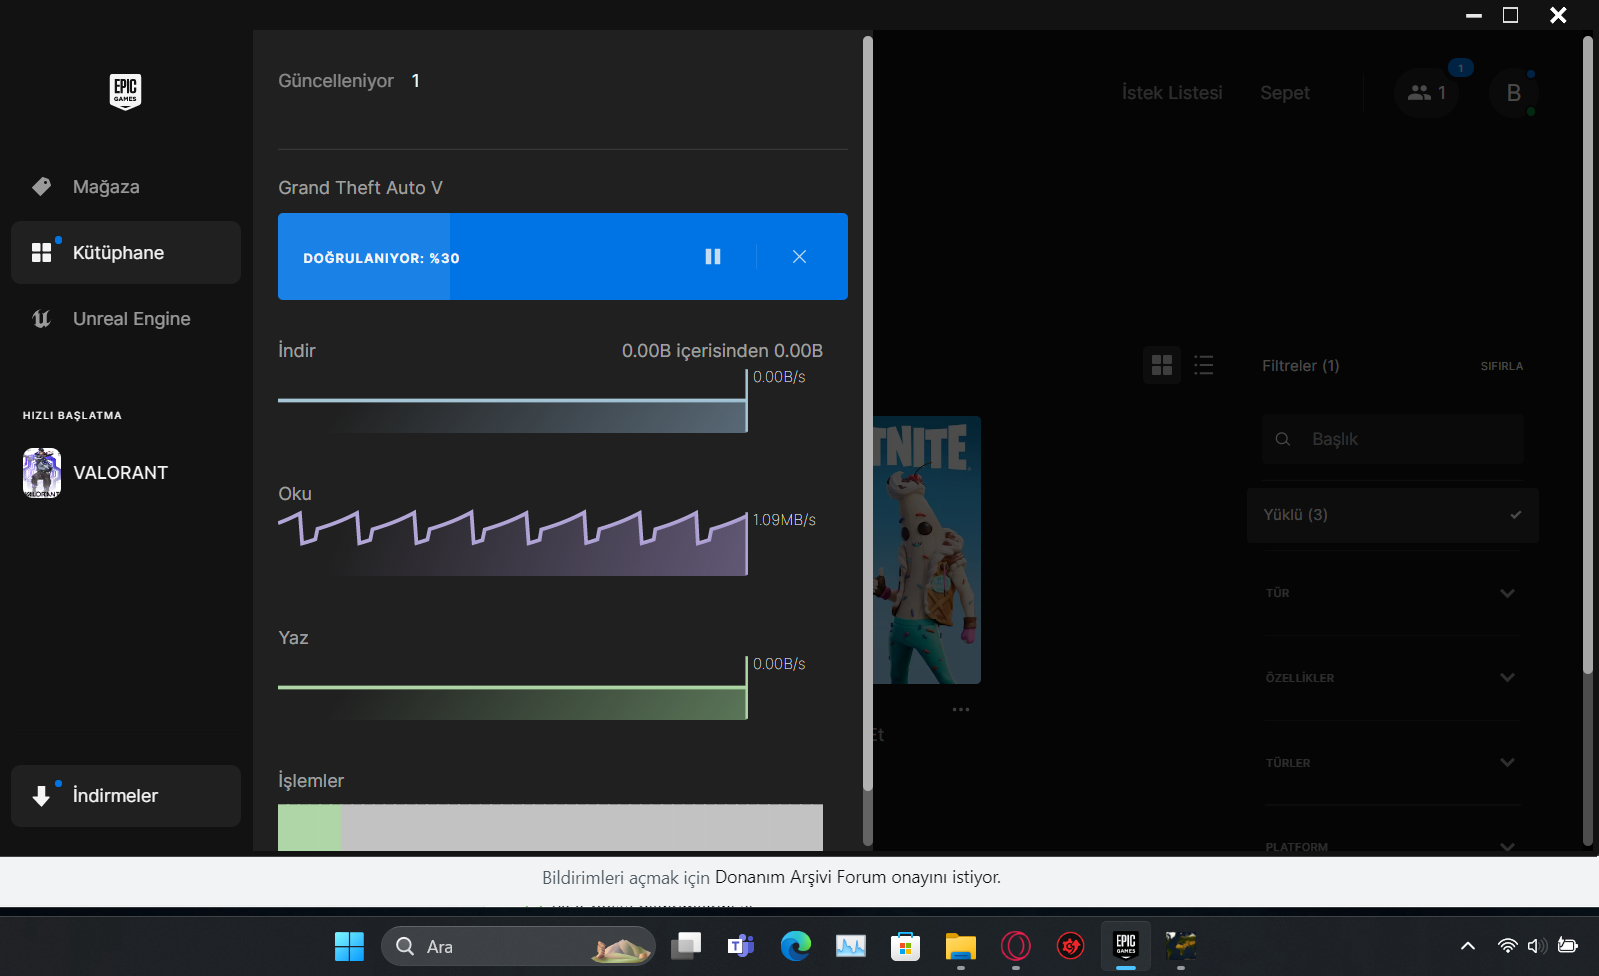Open the monitor graph app on taskbar

point(851,946)
